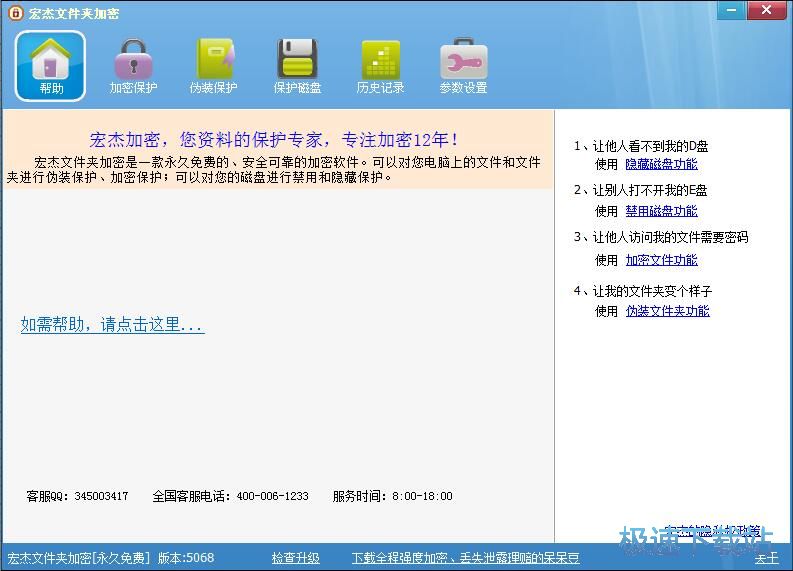This screenshot has width=793, height=571.
Task: Select the 保护磁盘 floppy disk icon
Action: (x=297, y=59)
